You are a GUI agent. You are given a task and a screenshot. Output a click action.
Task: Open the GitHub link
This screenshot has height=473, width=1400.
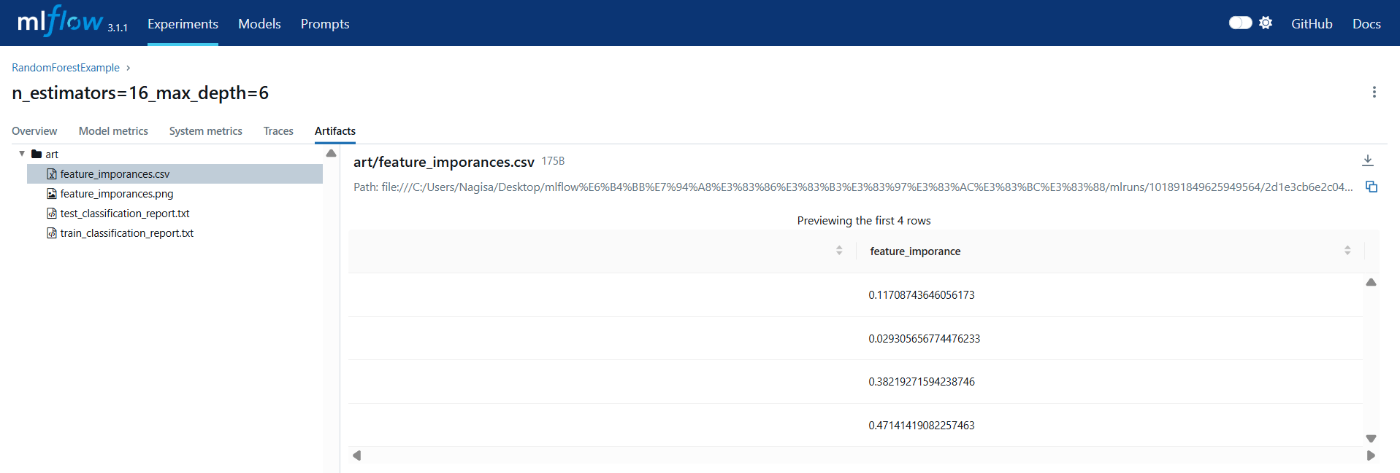tap(1312, 24)
